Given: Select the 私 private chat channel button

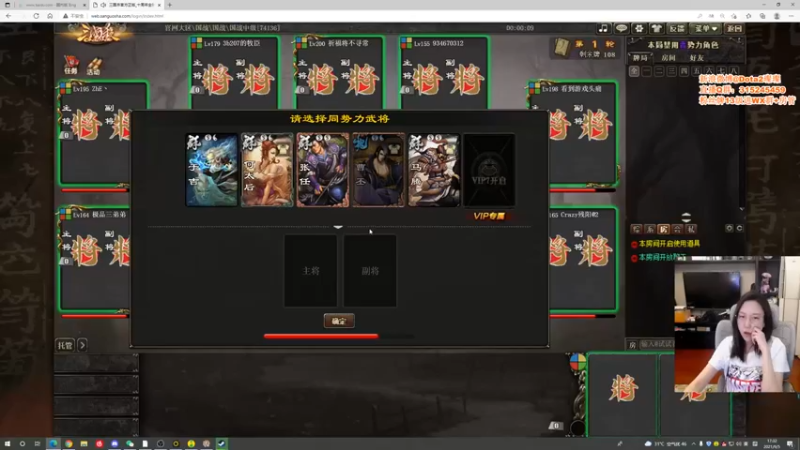Looking at the screenshot, I should (x=691, y=229).
